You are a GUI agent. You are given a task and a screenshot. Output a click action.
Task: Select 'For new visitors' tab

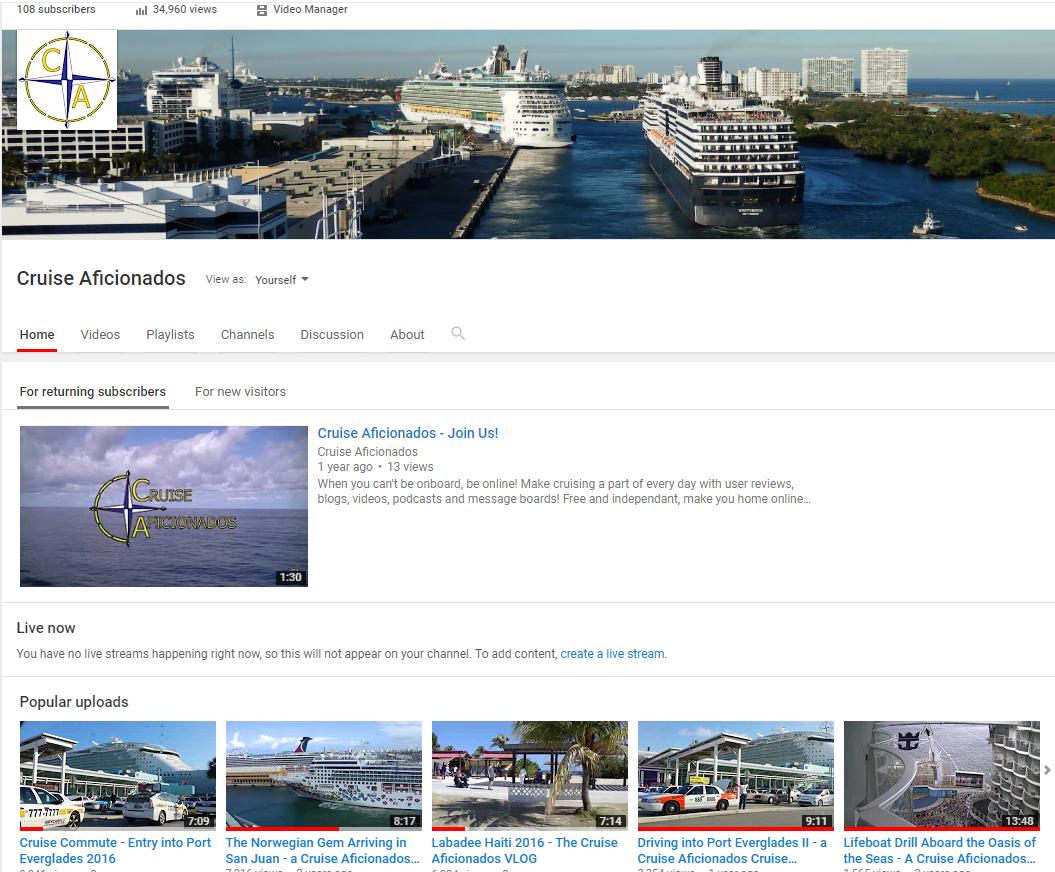coord(240,392)
